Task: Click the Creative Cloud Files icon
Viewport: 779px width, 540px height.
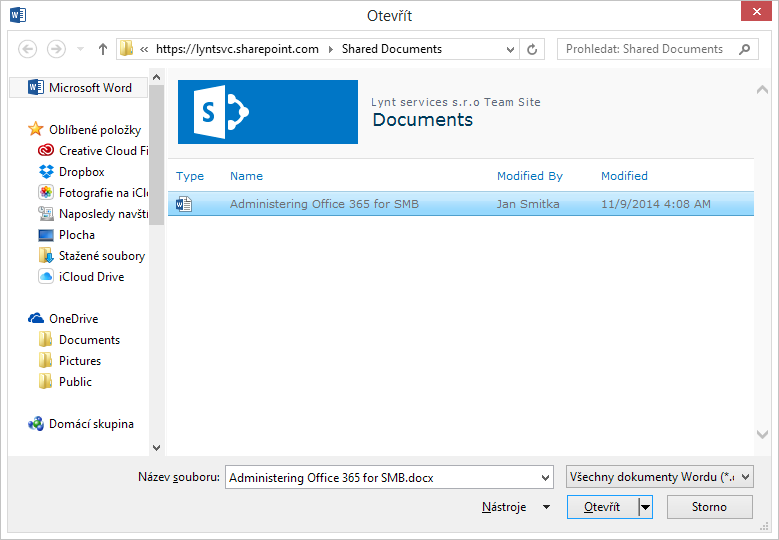Action: coord(46,150)
